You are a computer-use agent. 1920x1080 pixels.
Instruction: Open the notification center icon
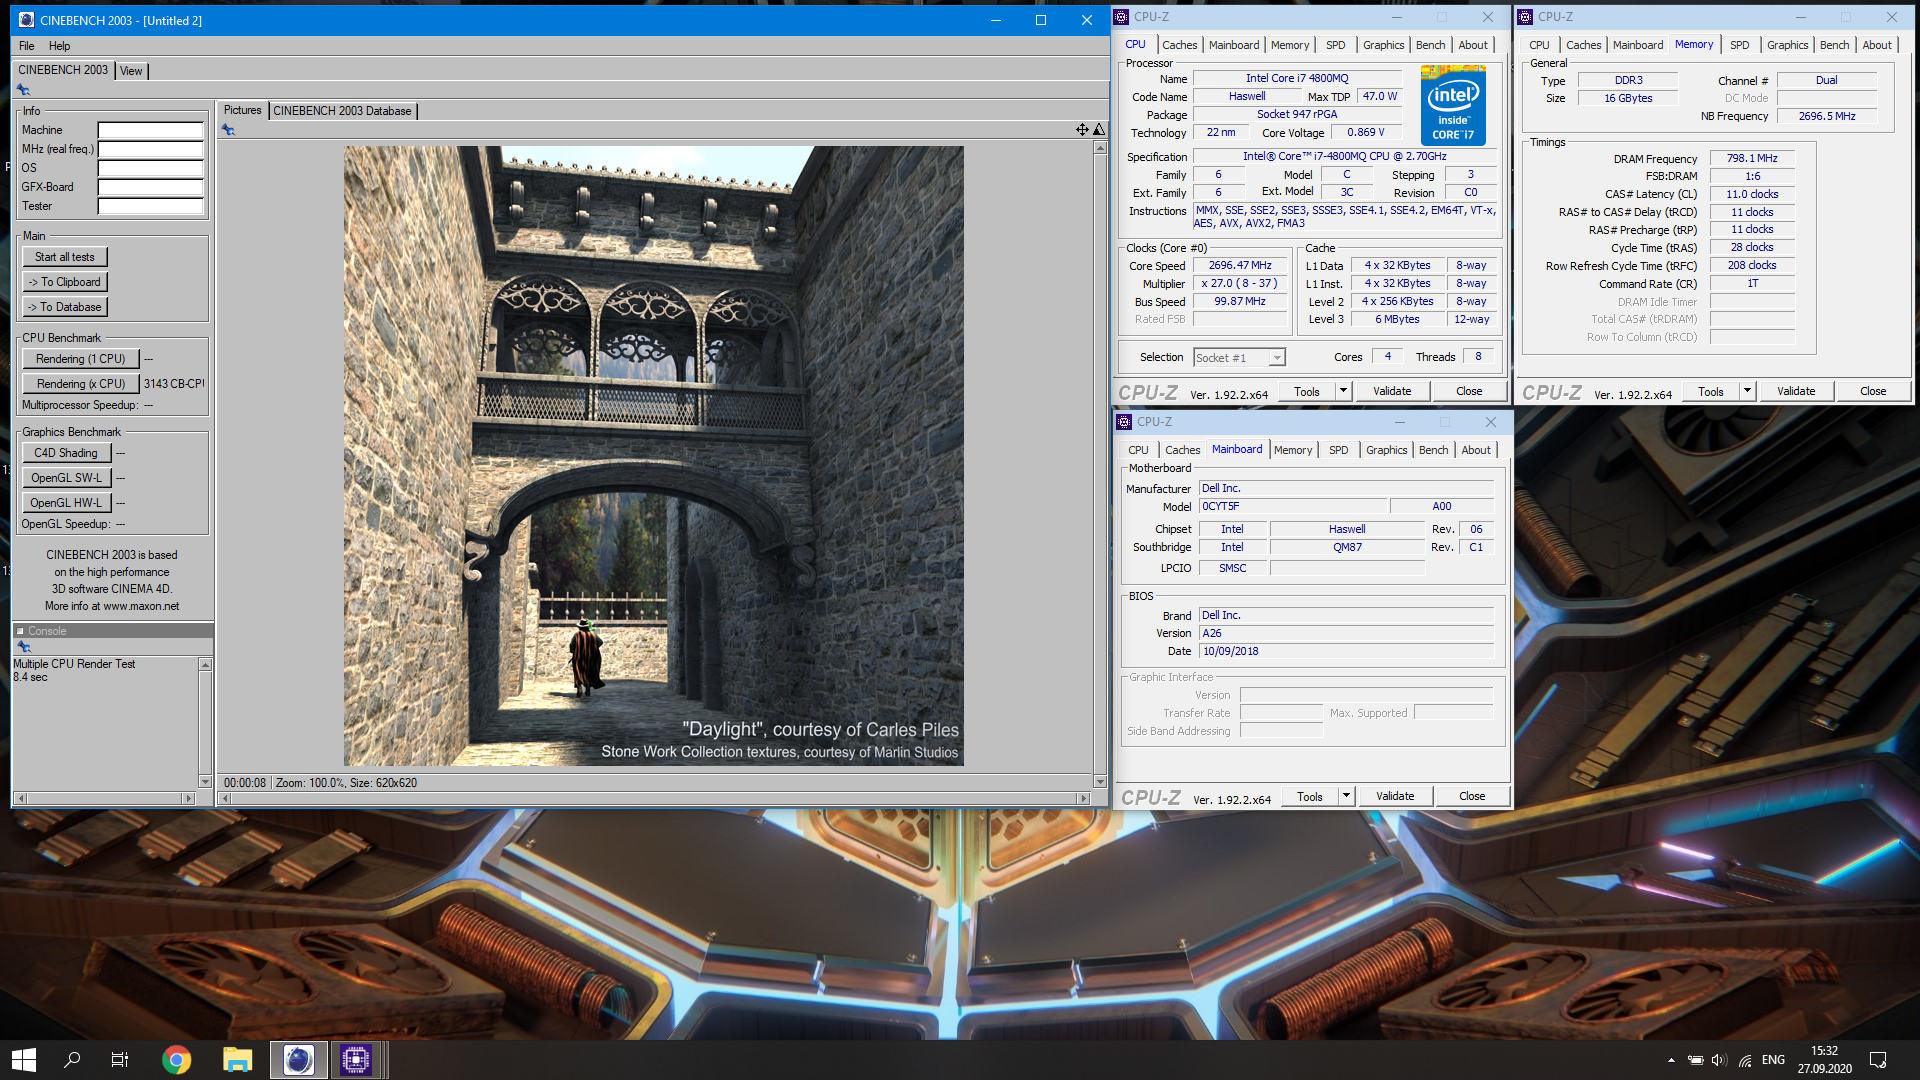coord(1878,1060)
